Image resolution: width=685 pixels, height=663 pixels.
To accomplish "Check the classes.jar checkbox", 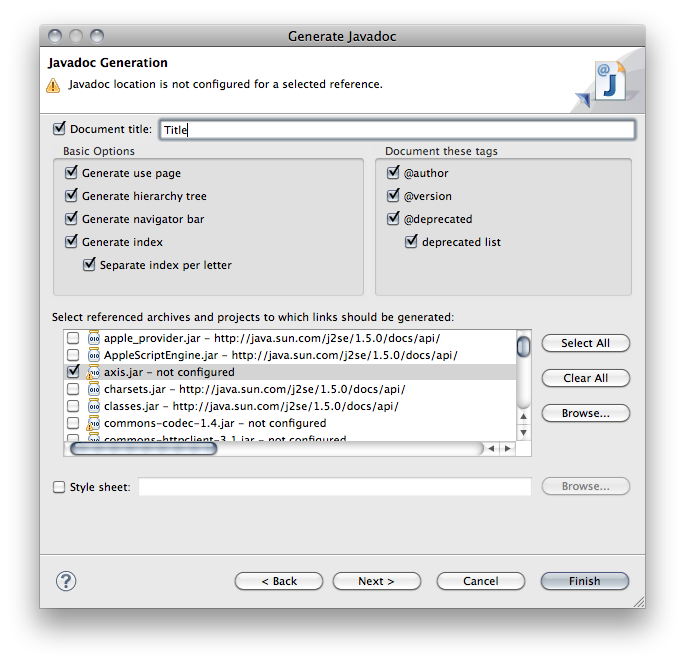I will pos(73,406).
